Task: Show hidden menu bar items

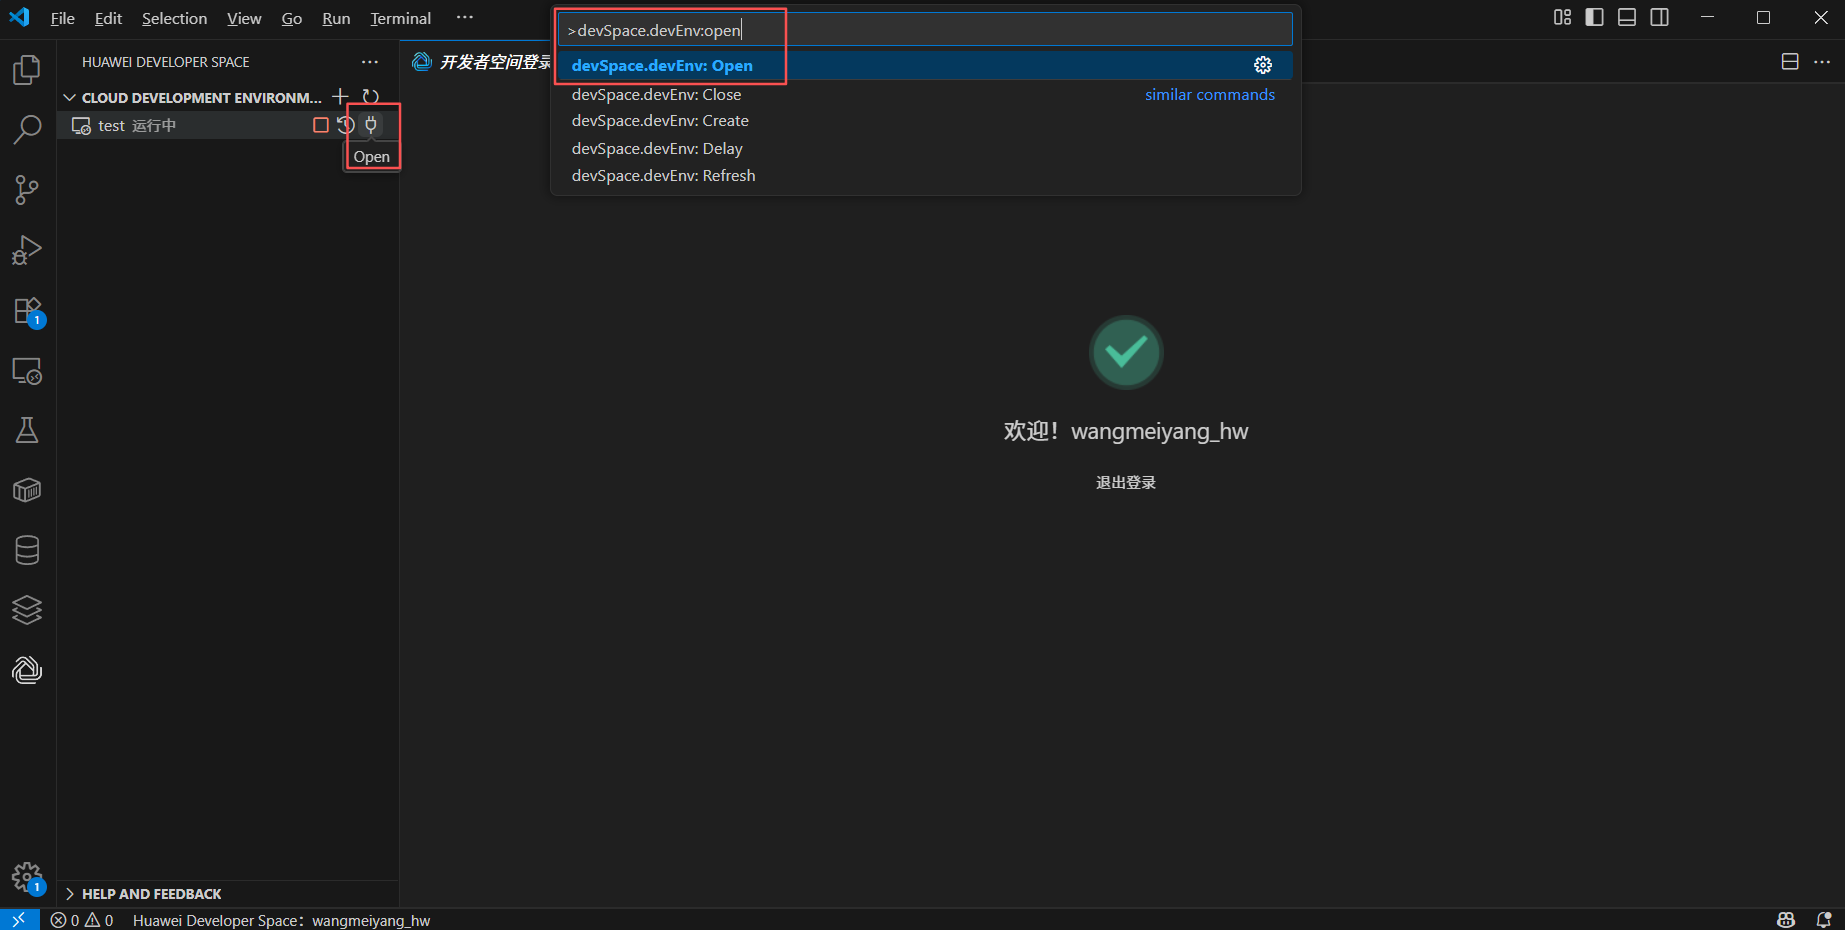Action: pos(465,17)
